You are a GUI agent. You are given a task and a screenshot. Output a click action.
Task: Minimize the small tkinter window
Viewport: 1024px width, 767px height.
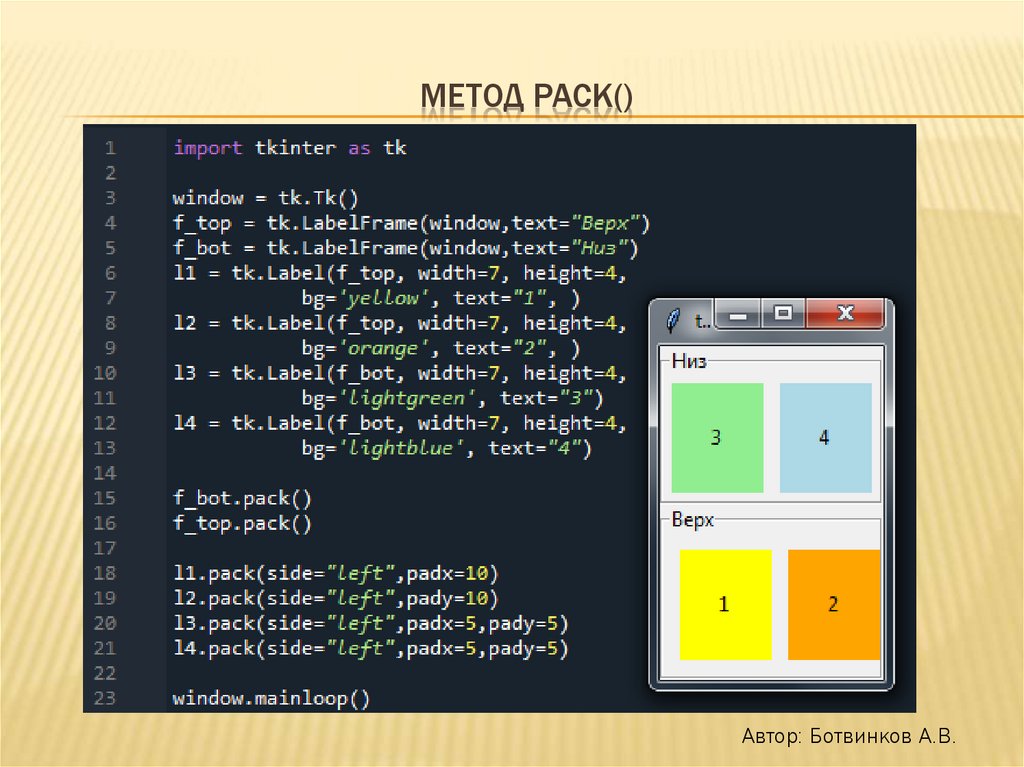[738, 314]
